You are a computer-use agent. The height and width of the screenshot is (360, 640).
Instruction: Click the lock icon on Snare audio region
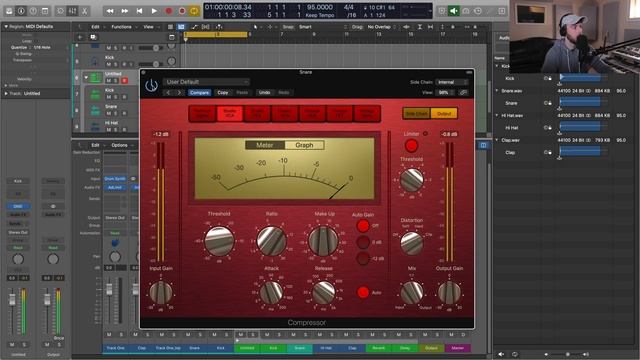click(x=550, y=103)
